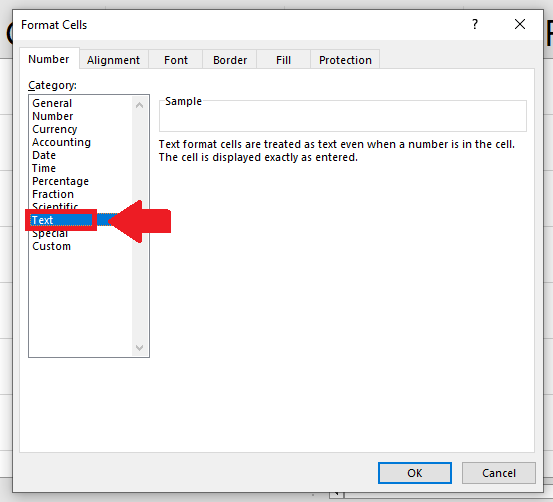Select the Currency category

[x=55, y=129]
